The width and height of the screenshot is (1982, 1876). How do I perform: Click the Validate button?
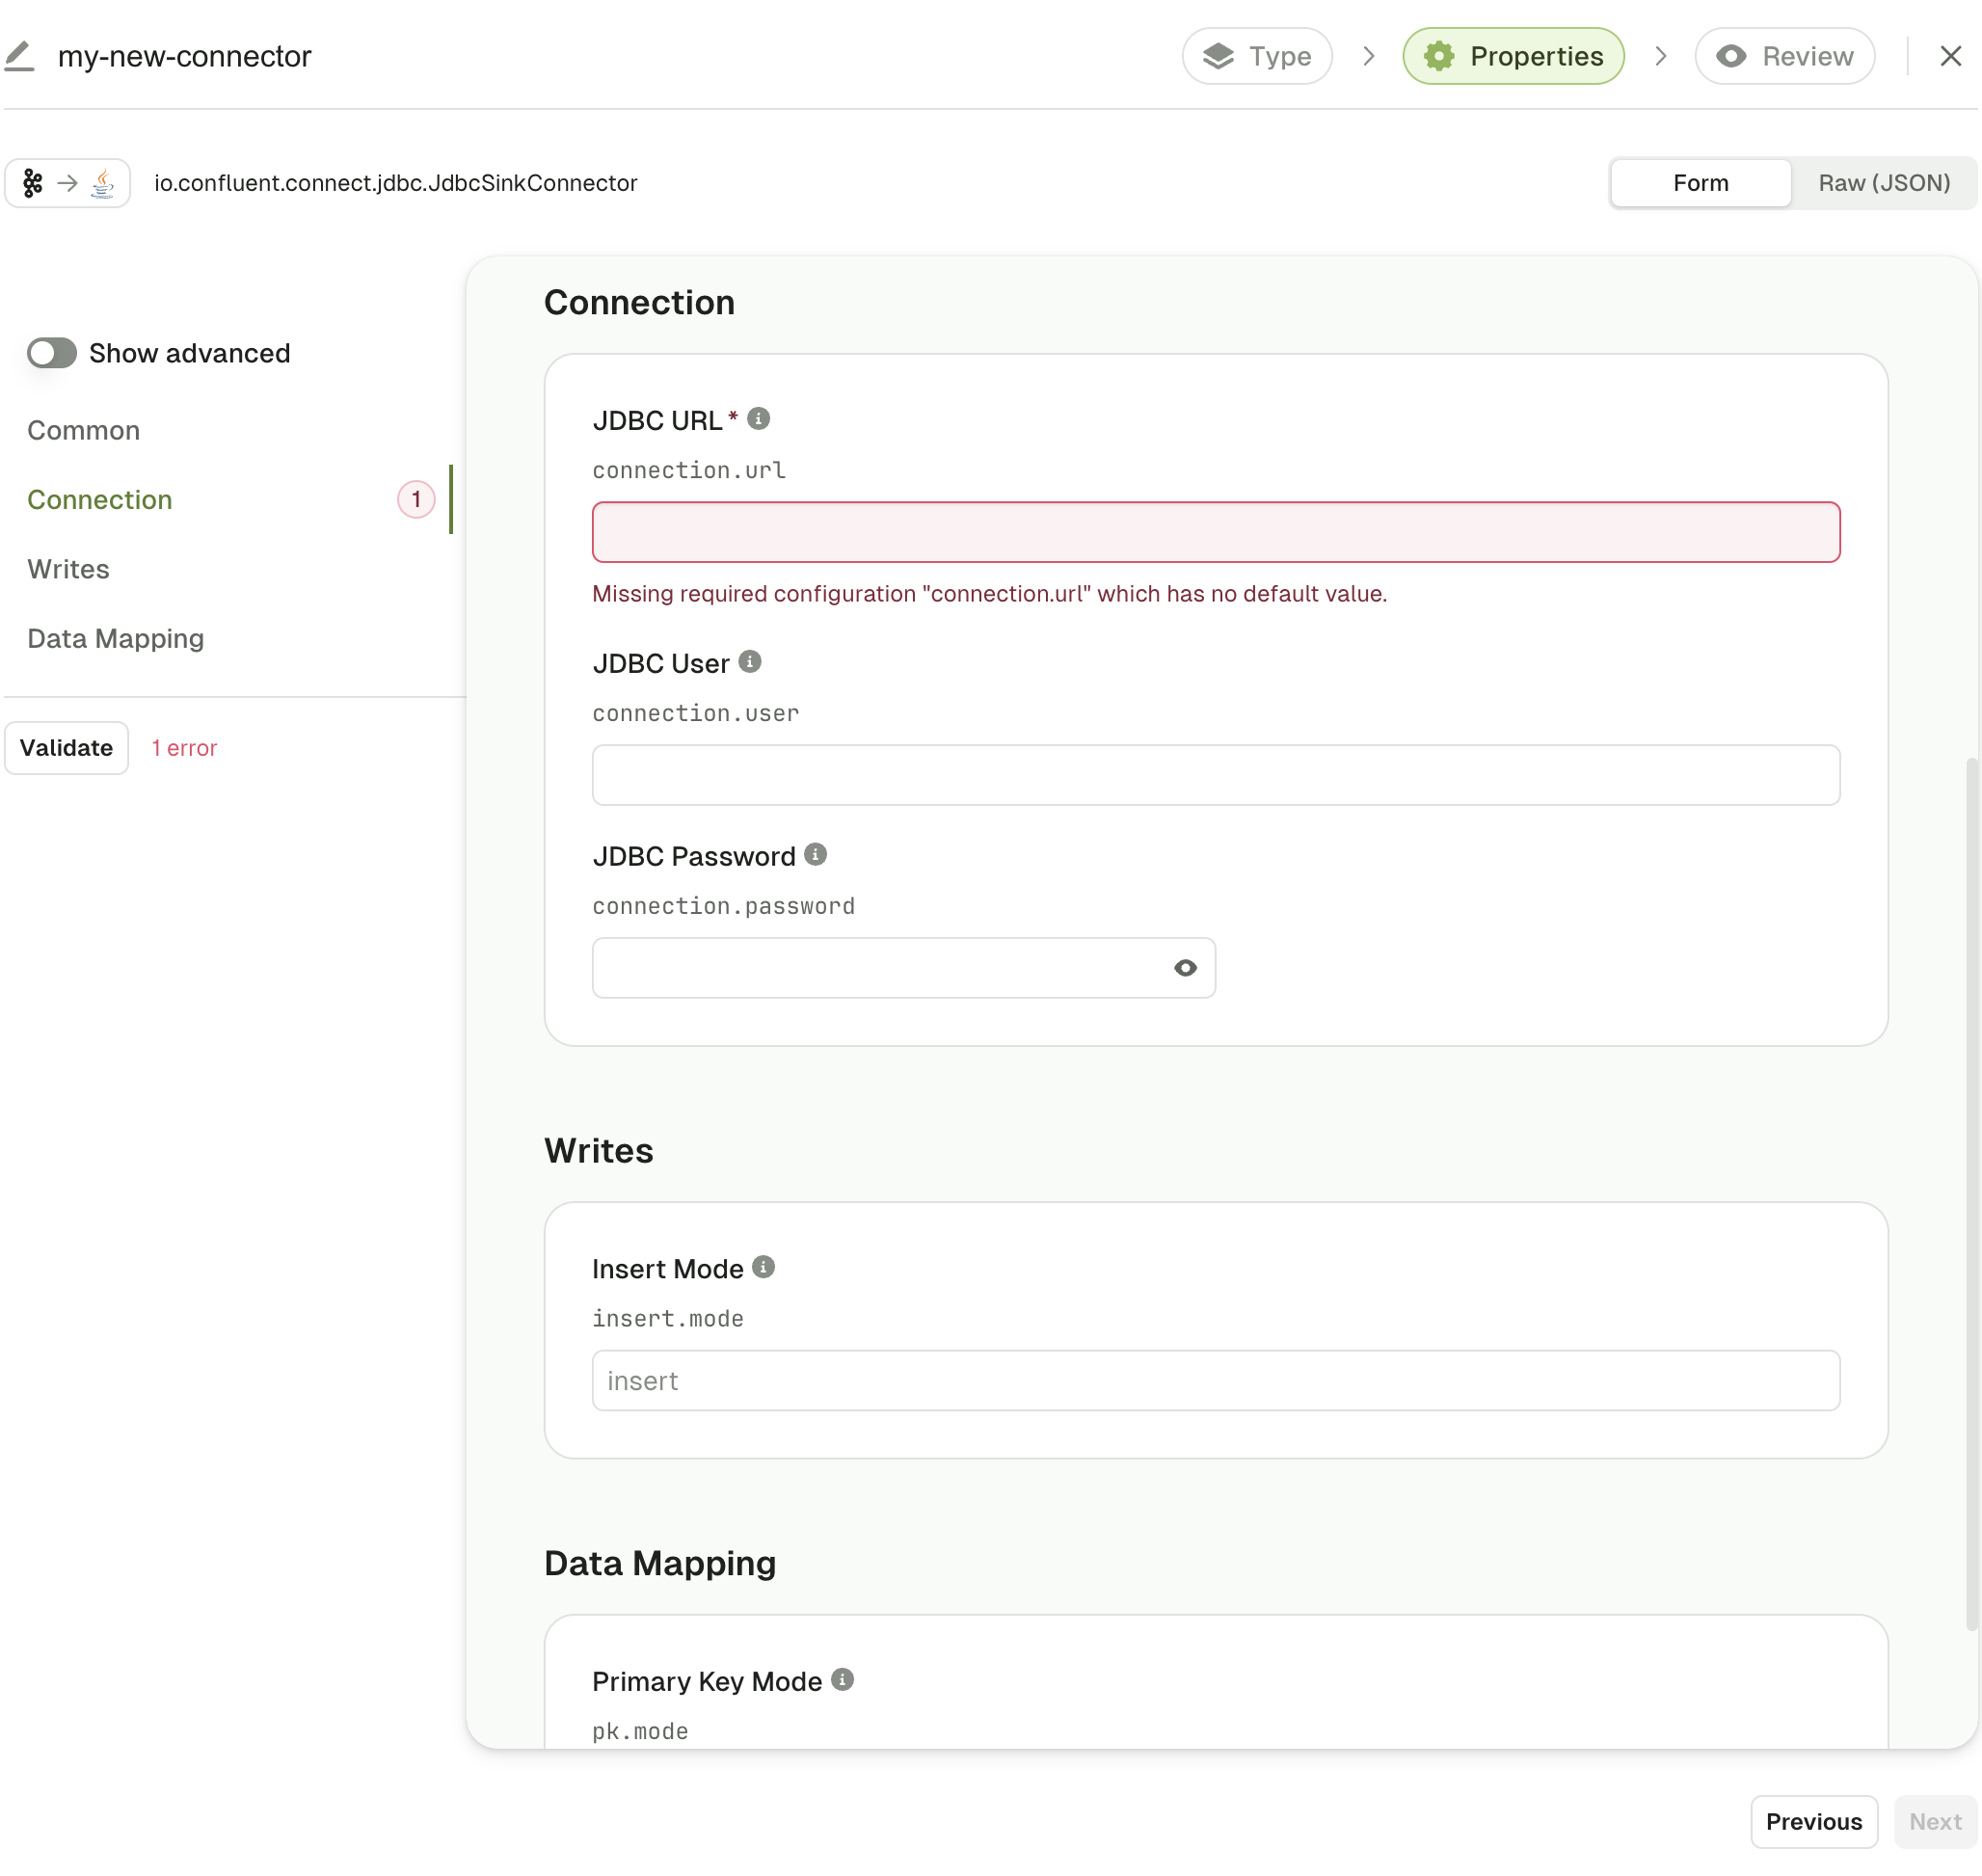66,746
